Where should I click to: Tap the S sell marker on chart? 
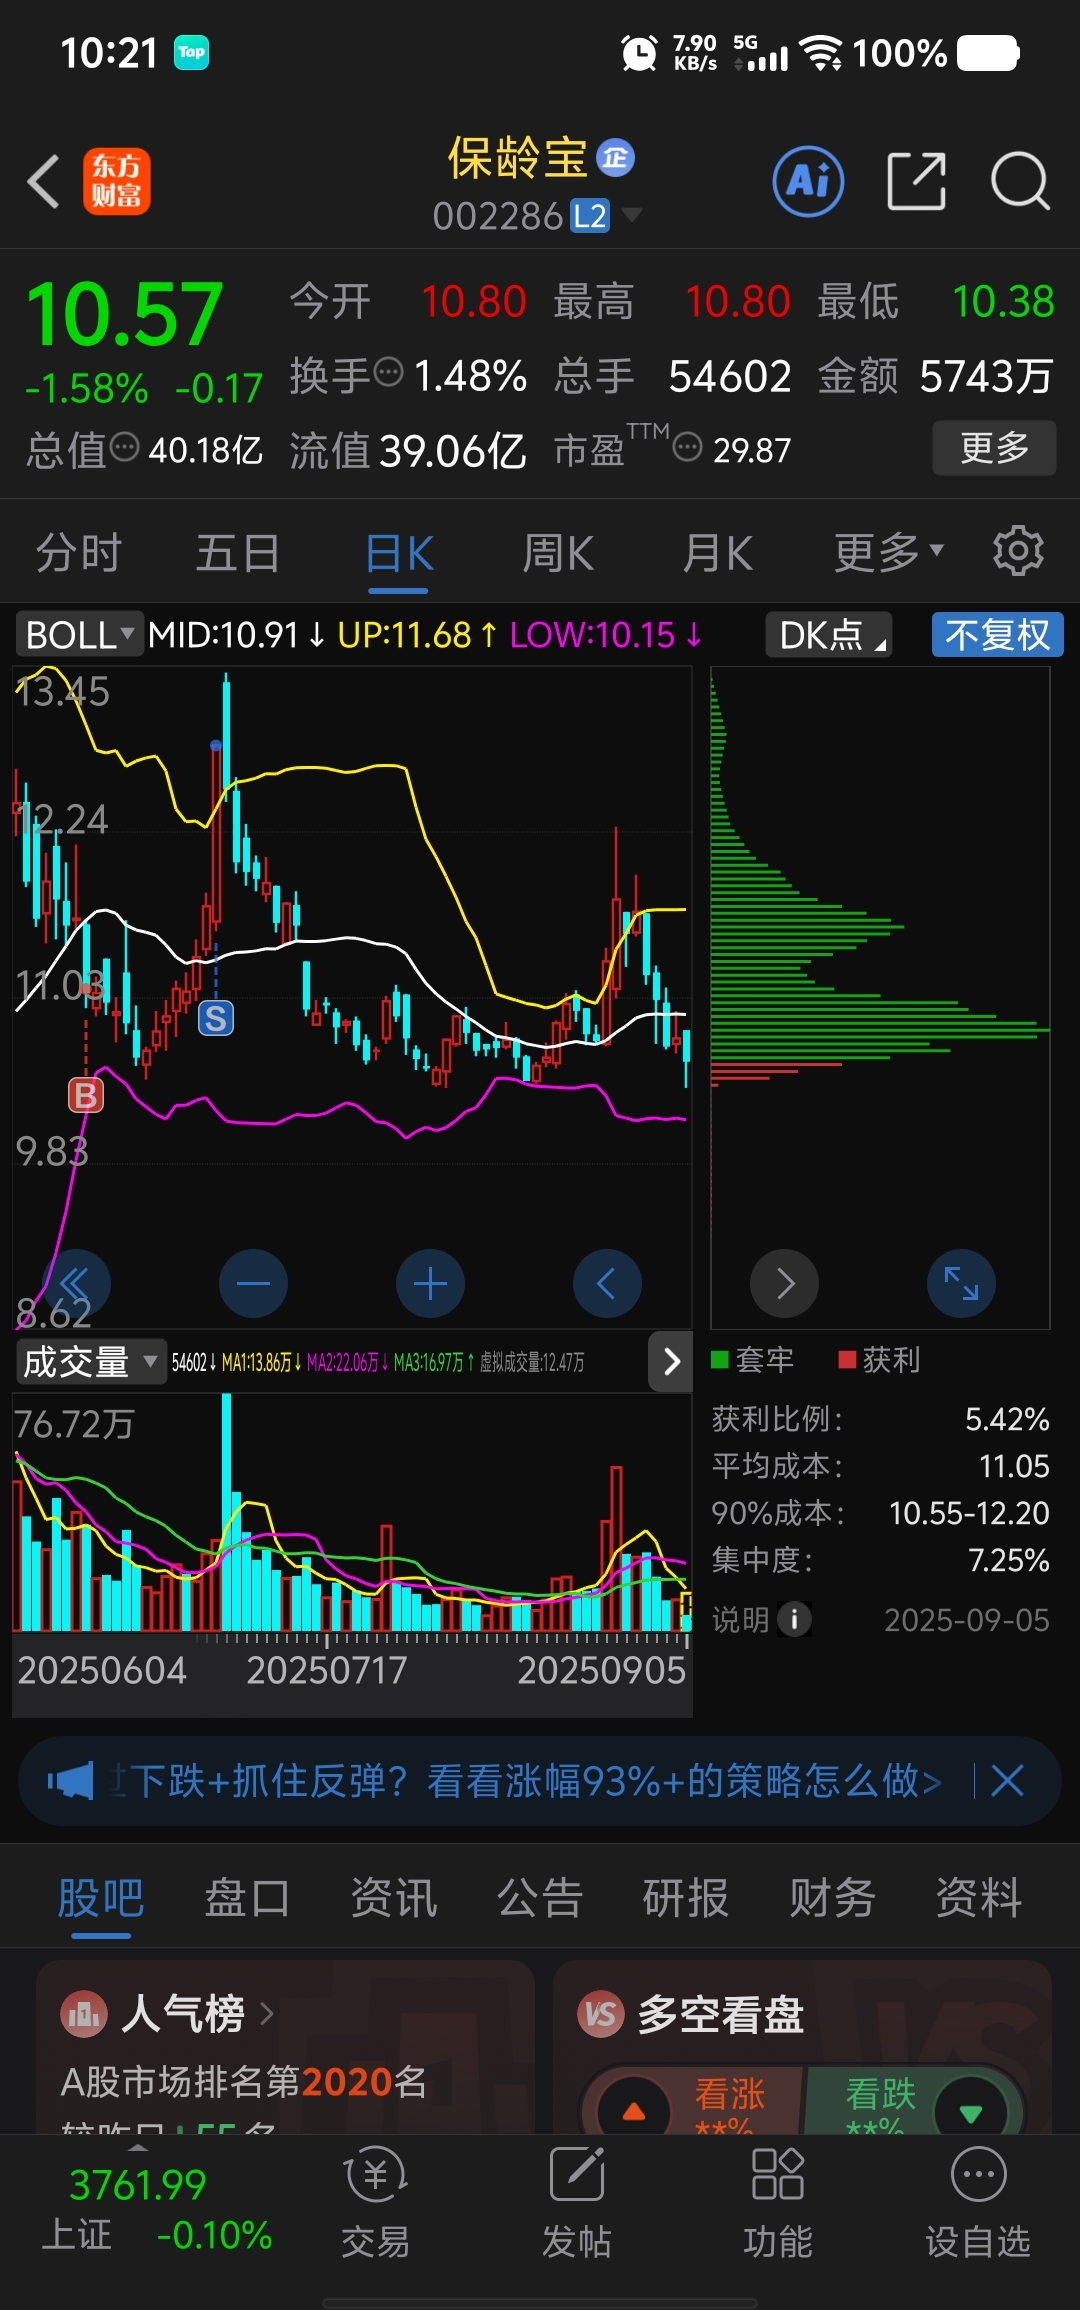pos(215,1018)
